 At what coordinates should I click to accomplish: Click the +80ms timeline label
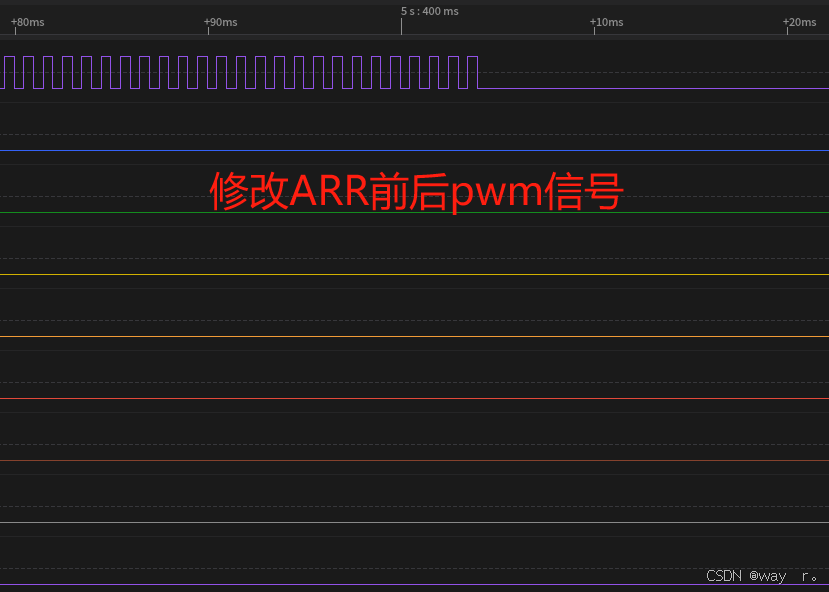[x=27, y=22]
